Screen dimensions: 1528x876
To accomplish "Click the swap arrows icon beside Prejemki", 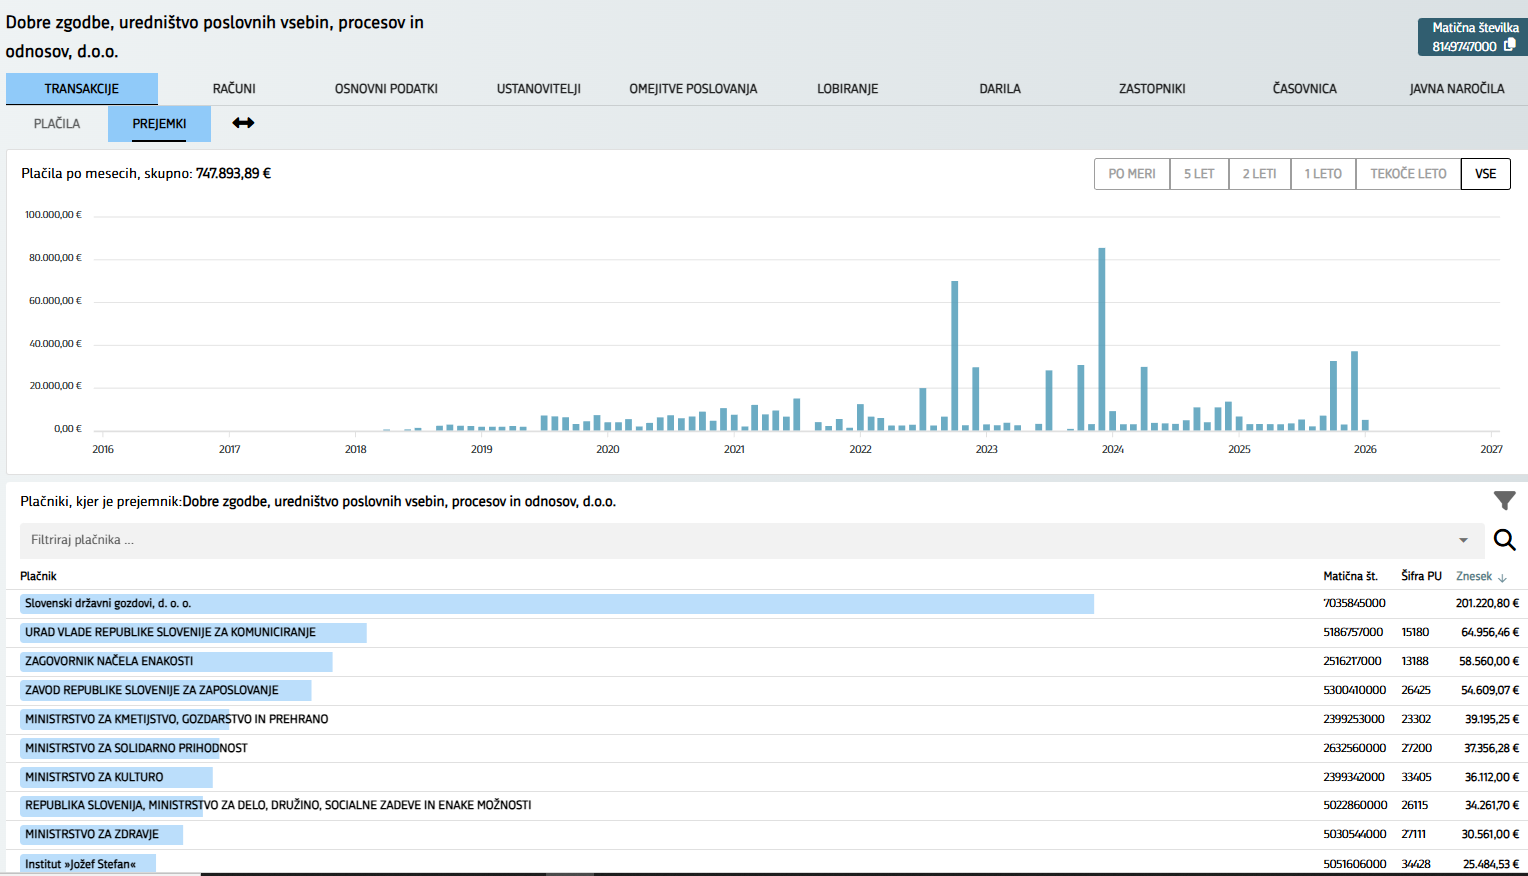I will click(x=243, y=123).
